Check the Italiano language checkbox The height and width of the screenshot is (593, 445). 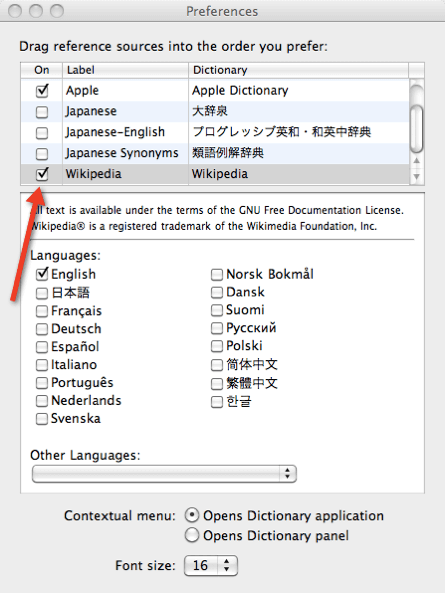(x=42, y=365)
